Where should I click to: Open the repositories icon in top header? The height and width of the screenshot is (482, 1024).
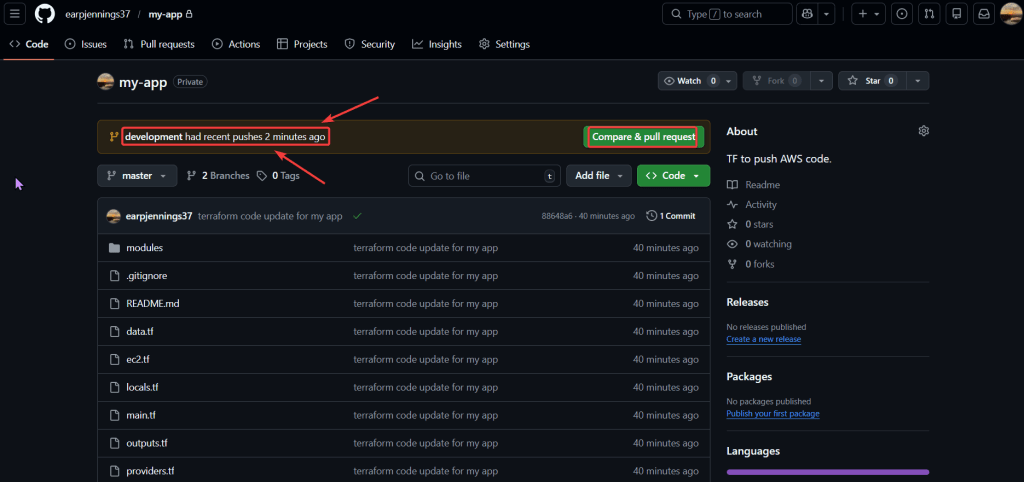(x=956, y=14)
